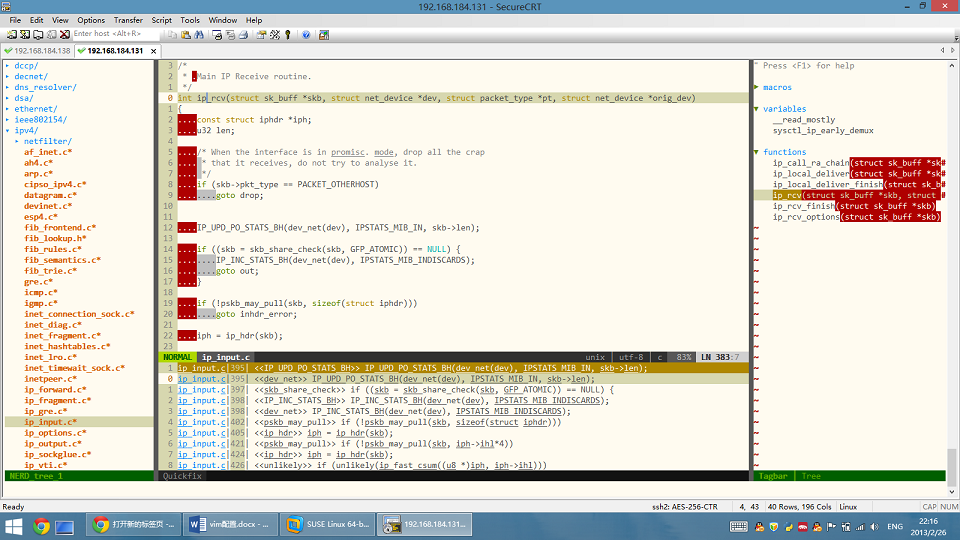Select sysctl_ip_early_demux variable tag
The height and width of the screenshot is (540, 960).
coord(823,130)
